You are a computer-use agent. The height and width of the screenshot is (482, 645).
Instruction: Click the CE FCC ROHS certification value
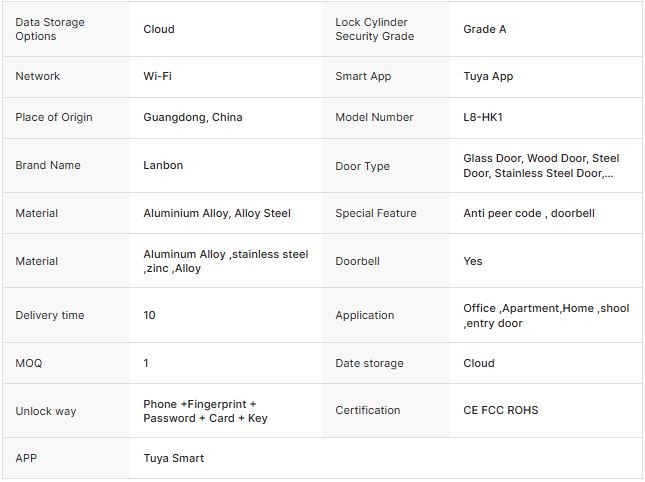(x=501, y=410)
